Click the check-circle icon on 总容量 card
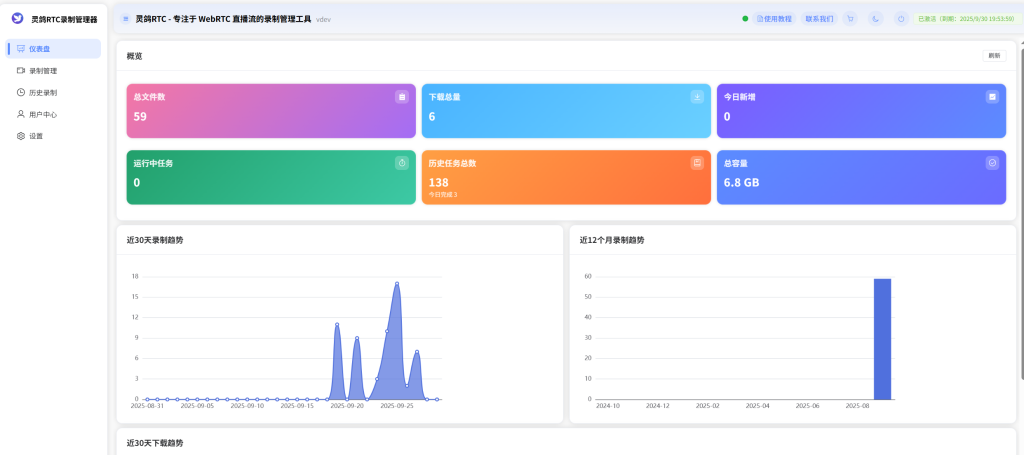 click(992, 163)
